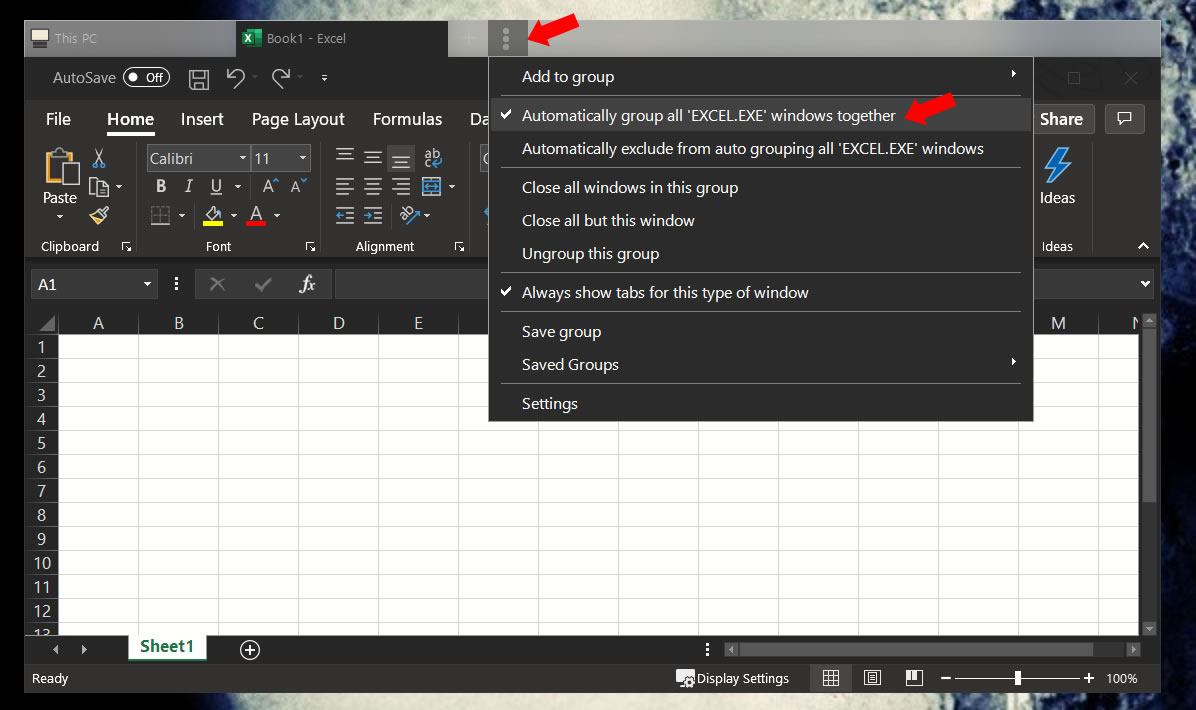The height and width of the screenshot is (710, 1196).
Task: Toggle 'Automatically group all EXCEL.EXE windows together'
Action: coord(760,115)
